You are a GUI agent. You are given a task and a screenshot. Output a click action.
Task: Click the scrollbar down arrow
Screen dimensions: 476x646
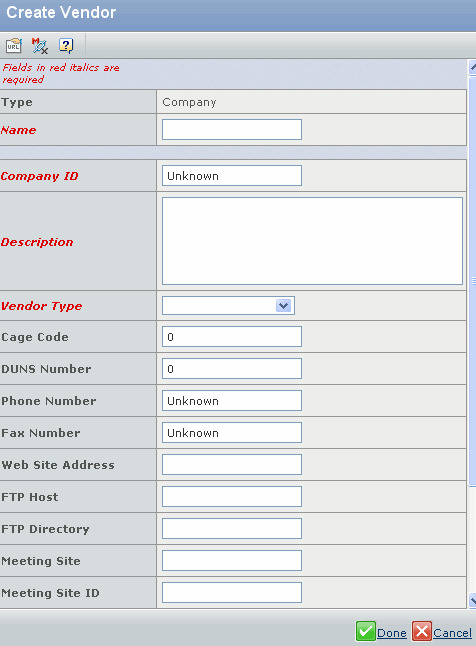472,600
